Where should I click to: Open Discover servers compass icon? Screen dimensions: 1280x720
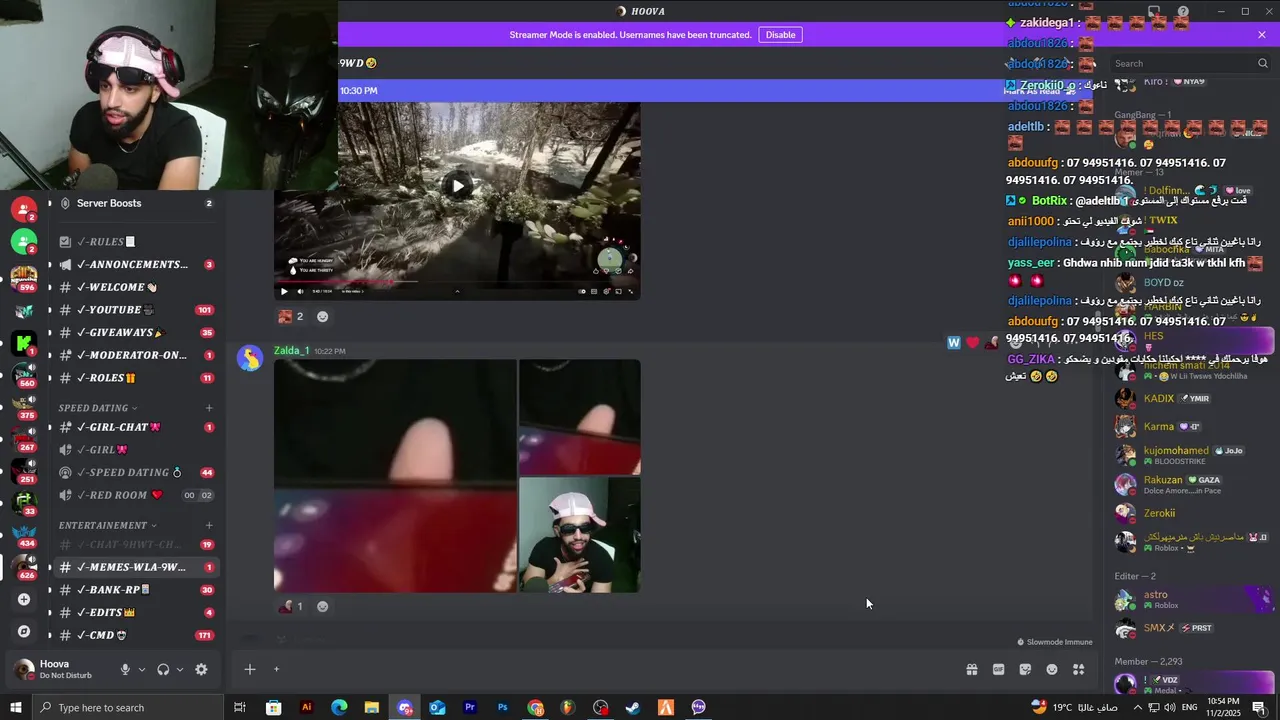[24, 631]
